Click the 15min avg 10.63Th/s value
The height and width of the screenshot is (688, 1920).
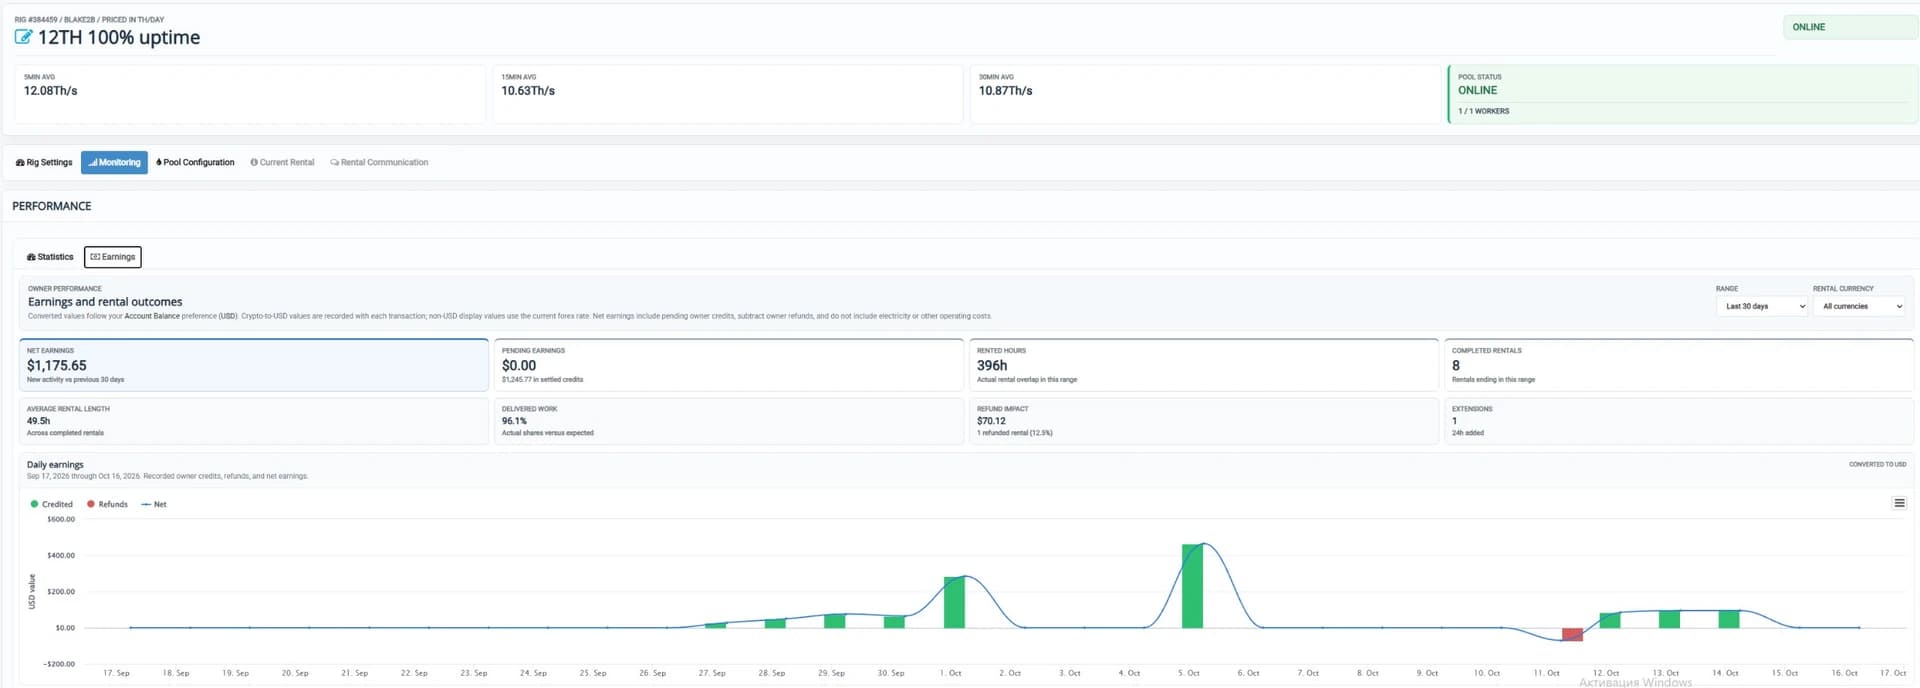point(528,91)
